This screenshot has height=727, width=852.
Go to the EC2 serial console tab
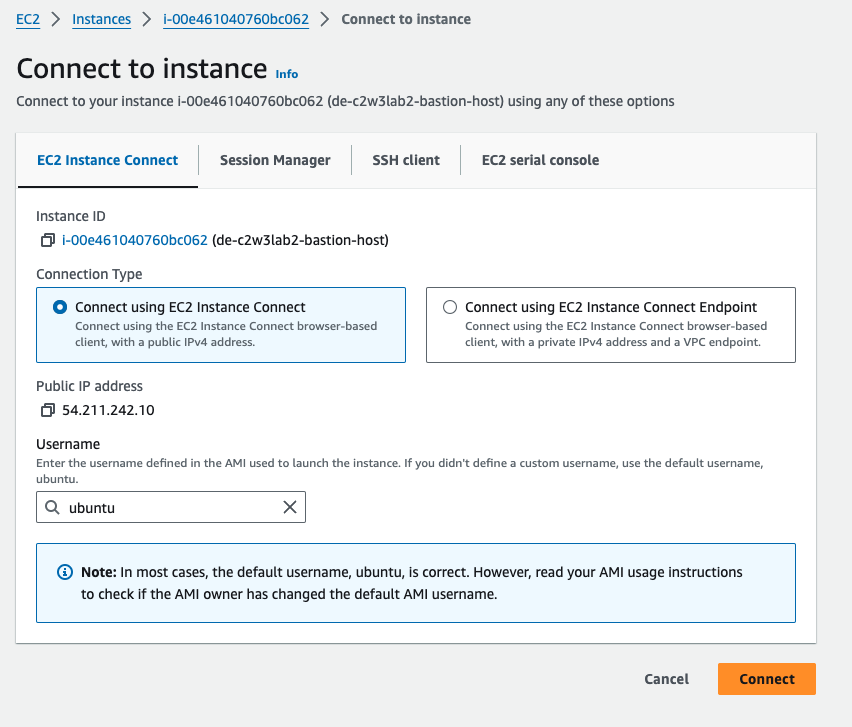tap(540, 160)
